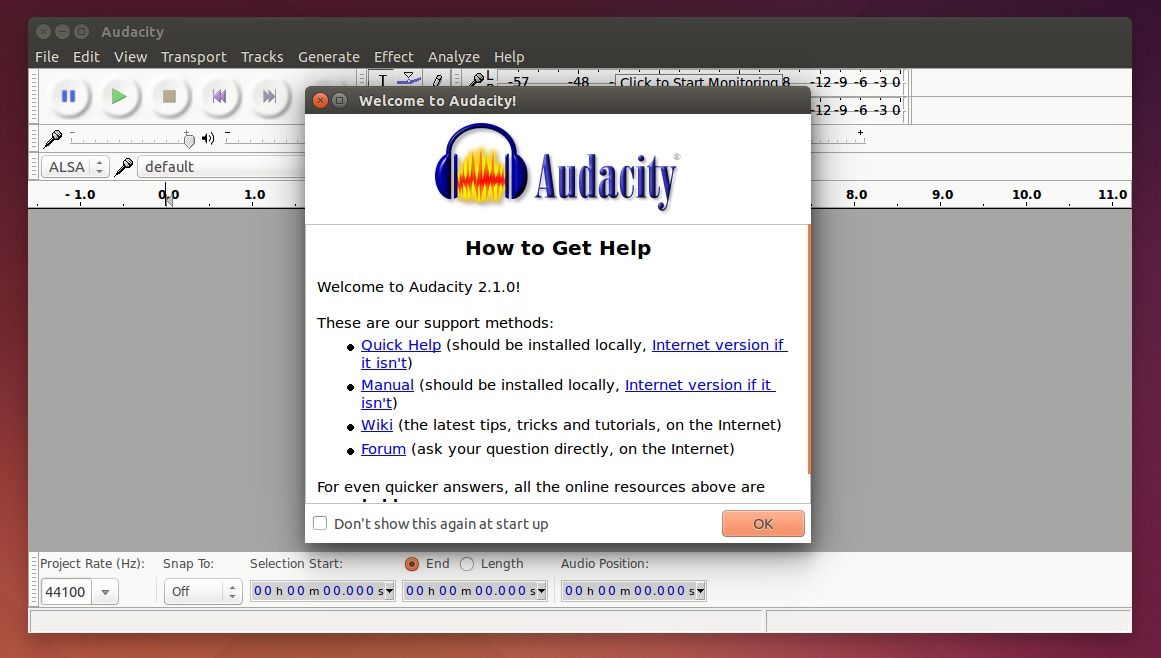Select the Length radio button
Image resolution: width=1161 pixels, height=658 pixels.
point(466,564)
